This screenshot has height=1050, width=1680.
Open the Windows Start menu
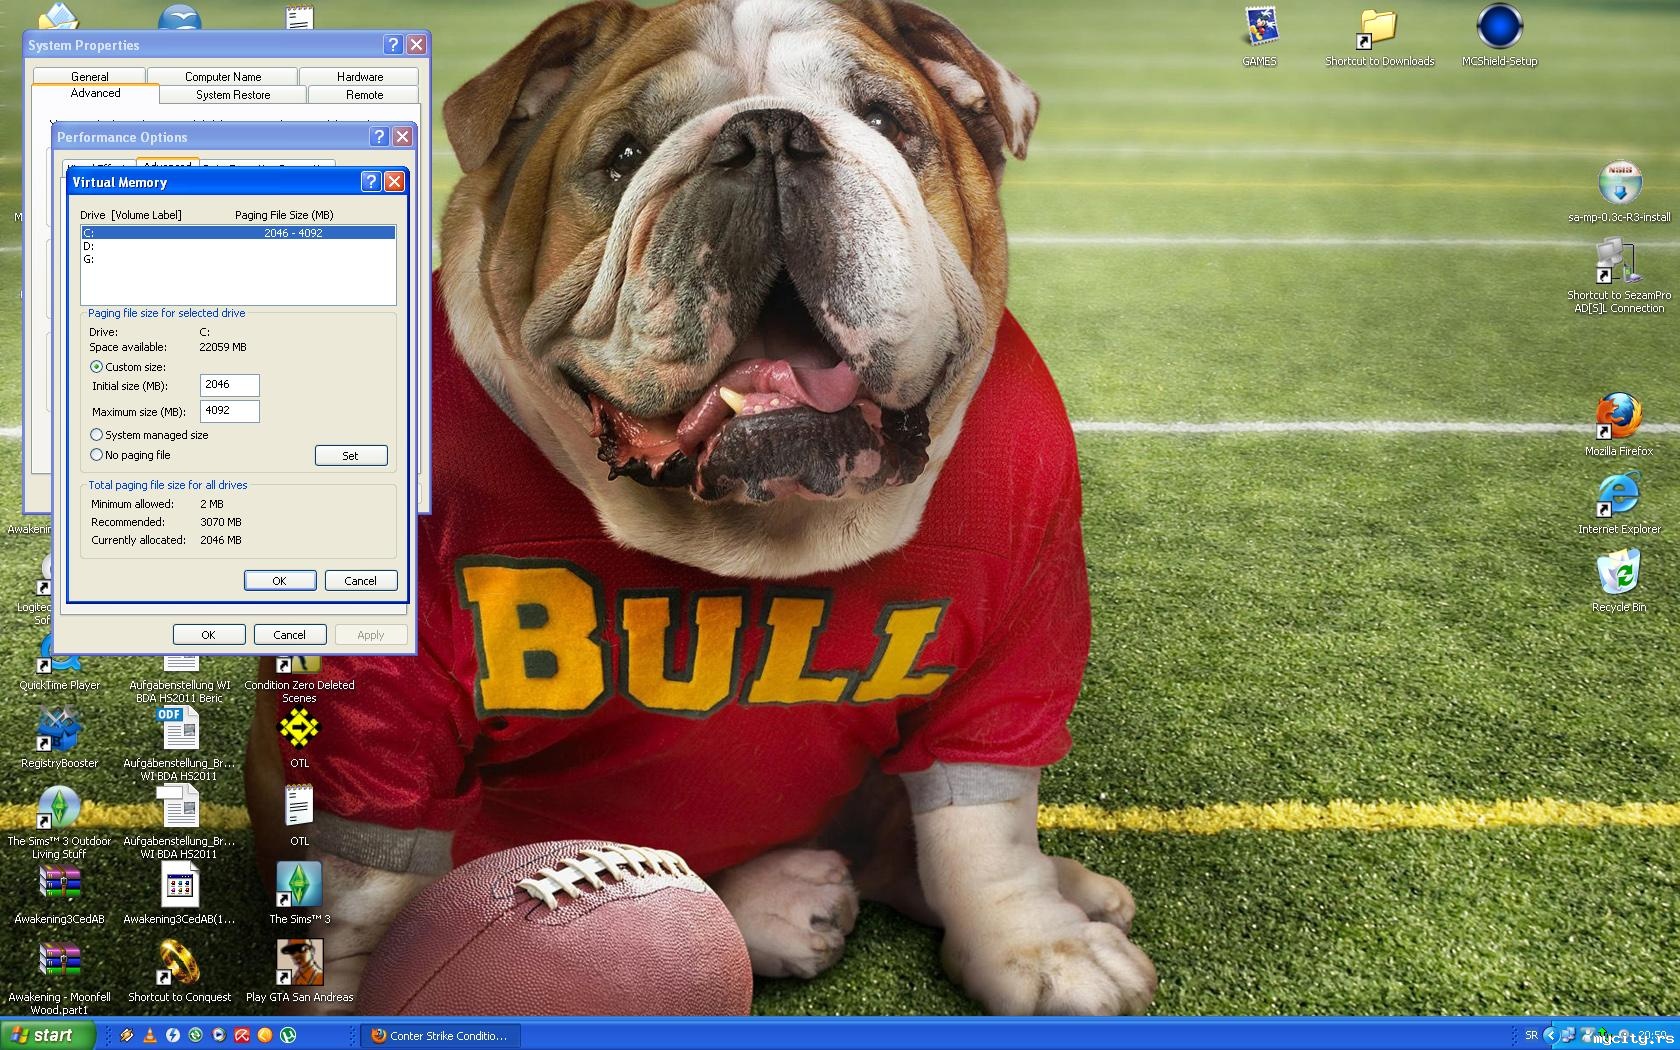(47, 1035)
